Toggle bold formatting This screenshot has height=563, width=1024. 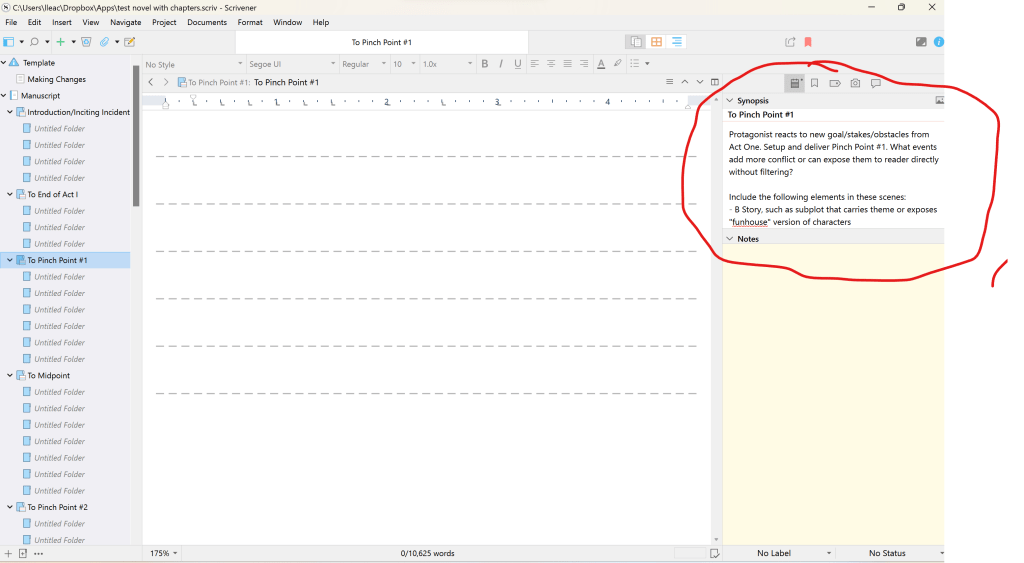[x=485, y=64]
